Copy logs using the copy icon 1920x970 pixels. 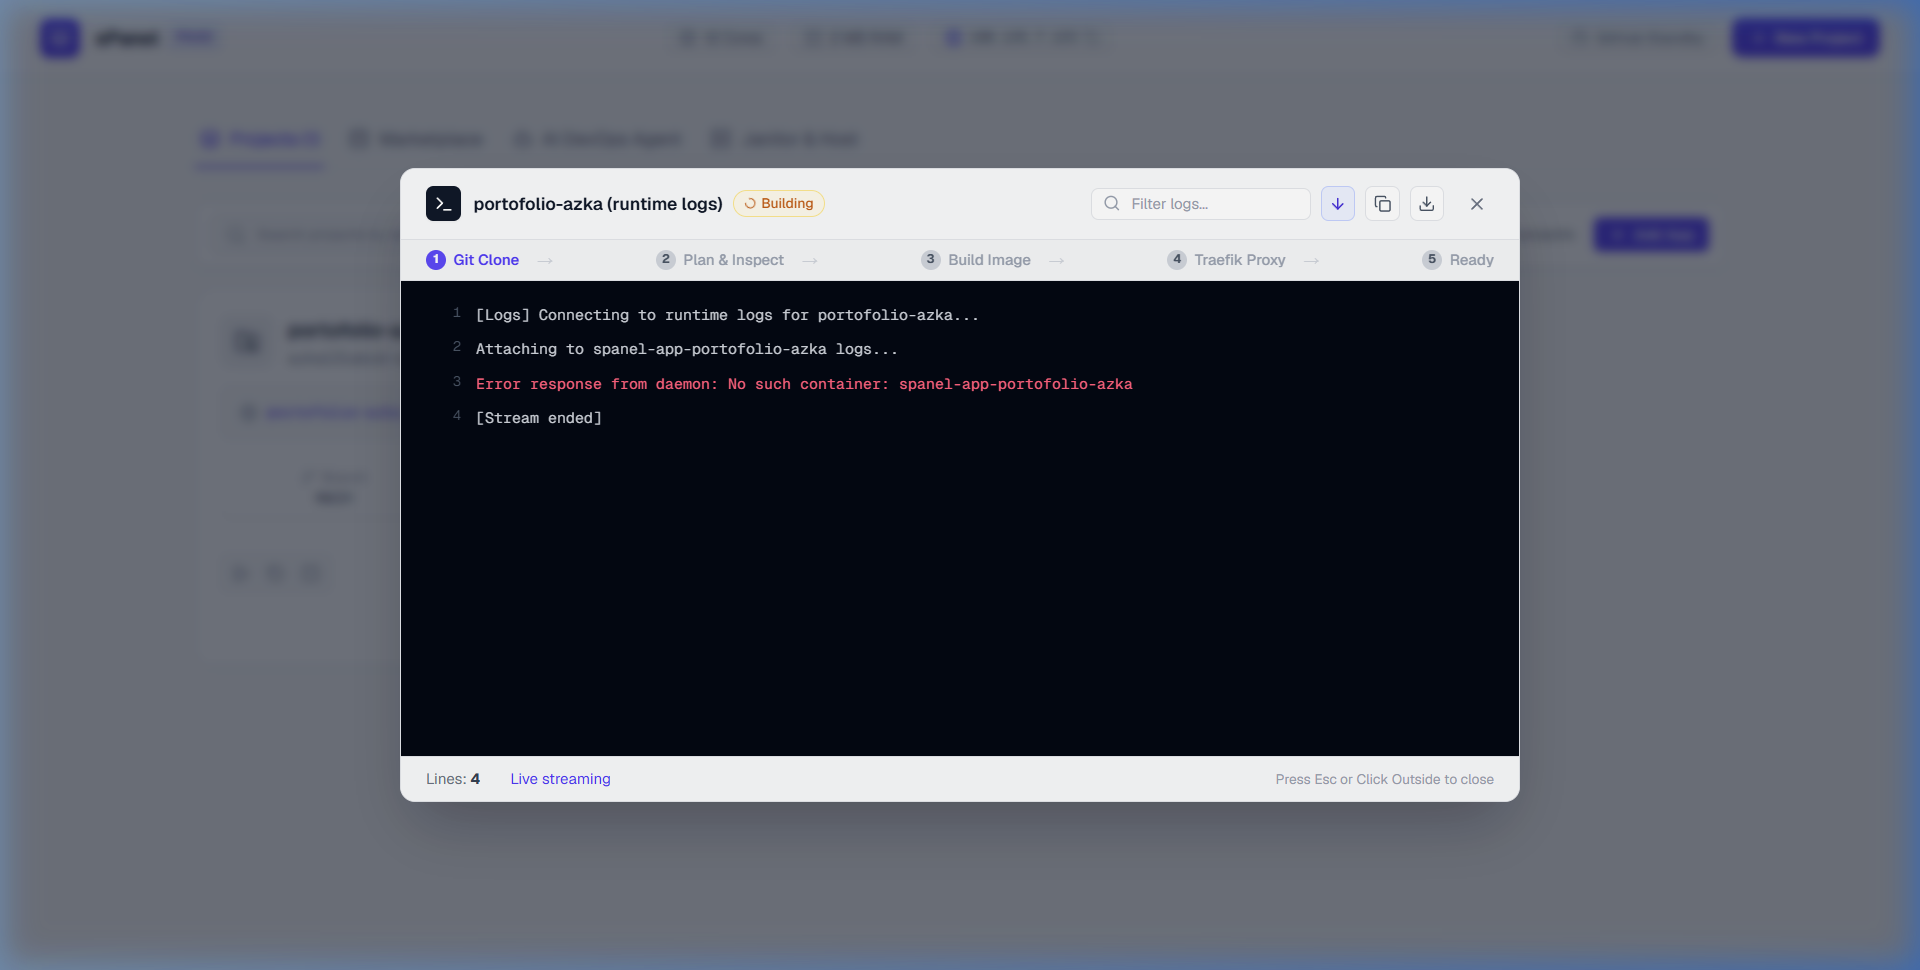tap(1383, 204)
